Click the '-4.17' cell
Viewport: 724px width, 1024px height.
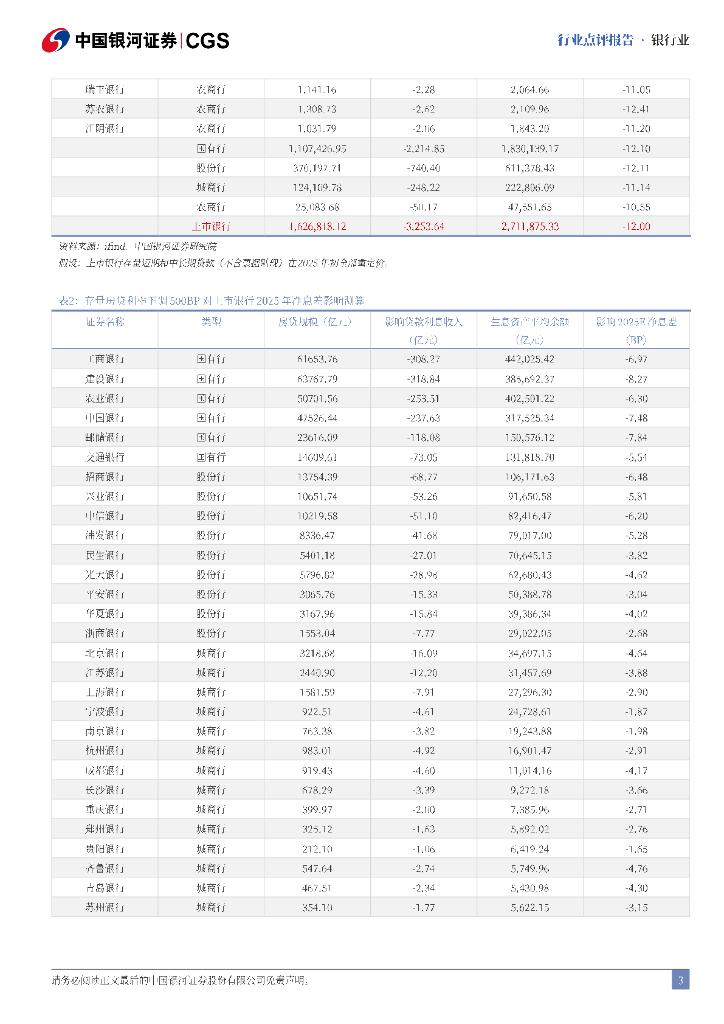636,771
